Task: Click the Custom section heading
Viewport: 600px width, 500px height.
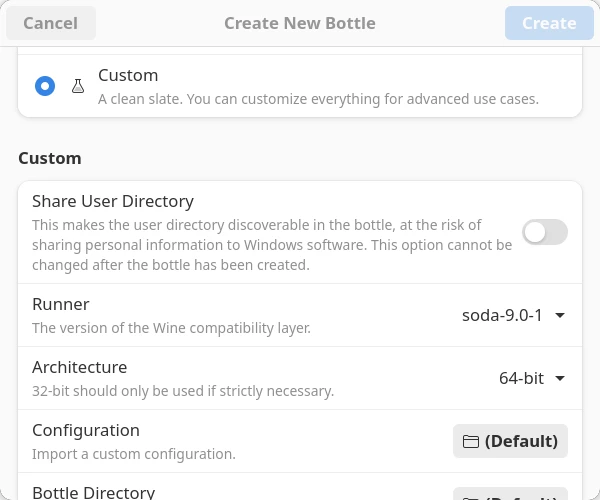Action: 50,158
